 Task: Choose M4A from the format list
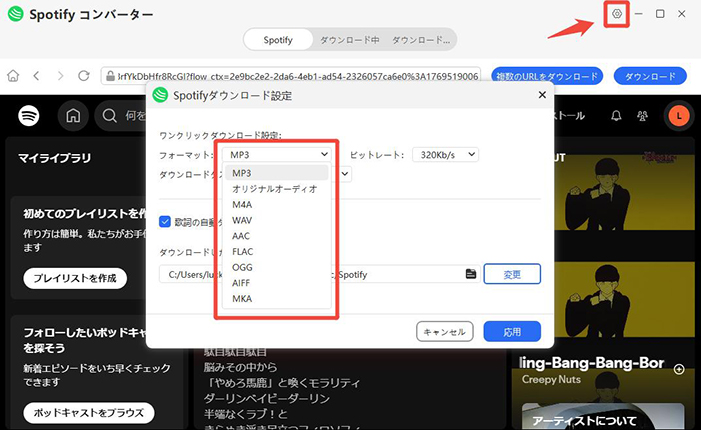pyautogui.click(x=277, y=204)
